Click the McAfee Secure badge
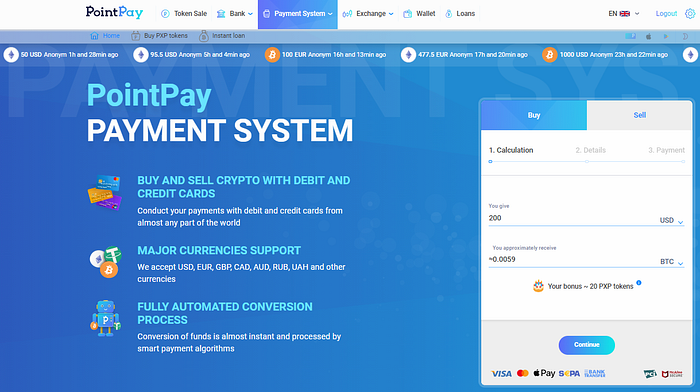Image resolution: width=700 pixels, height=392 pixels. pos(672,374)
